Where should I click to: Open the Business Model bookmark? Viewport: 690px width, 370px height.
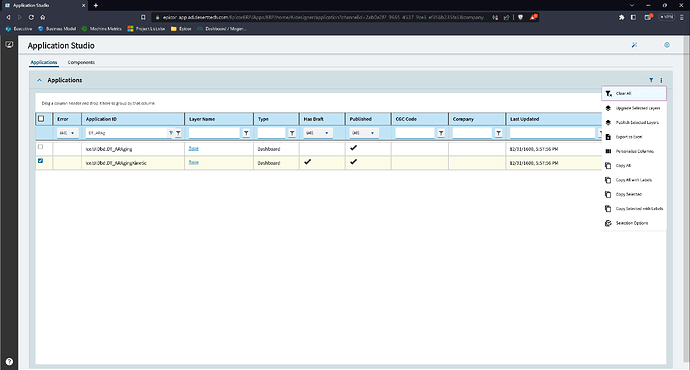57,29
